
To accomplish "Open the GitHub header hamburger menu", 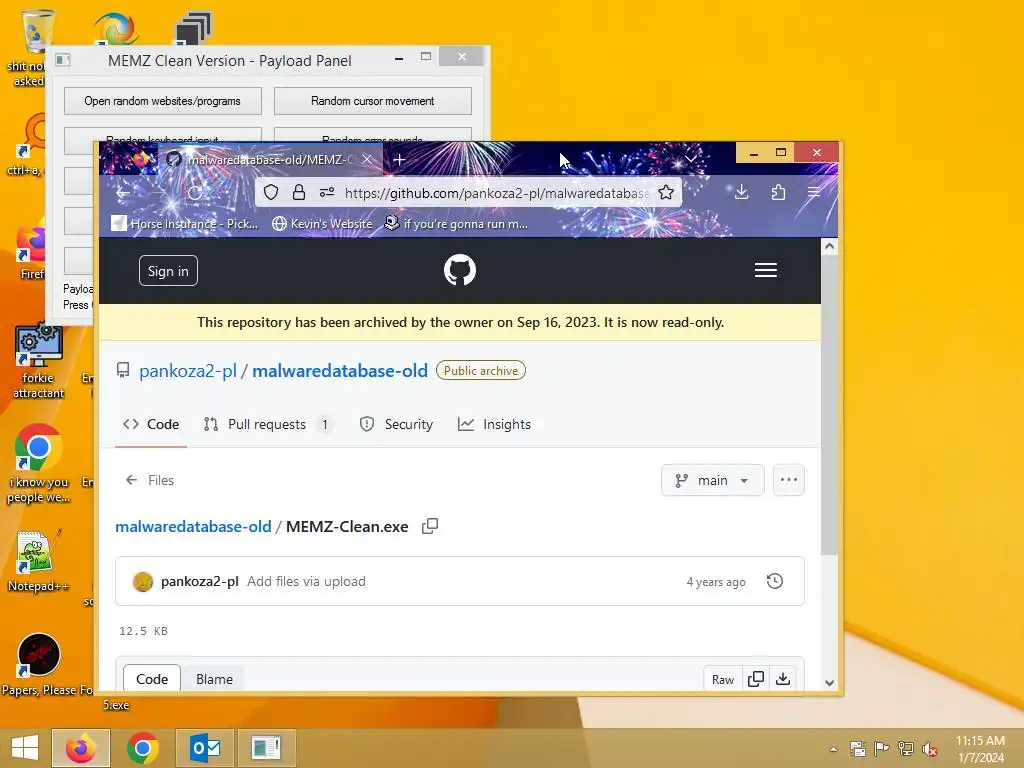I will 765,270.
